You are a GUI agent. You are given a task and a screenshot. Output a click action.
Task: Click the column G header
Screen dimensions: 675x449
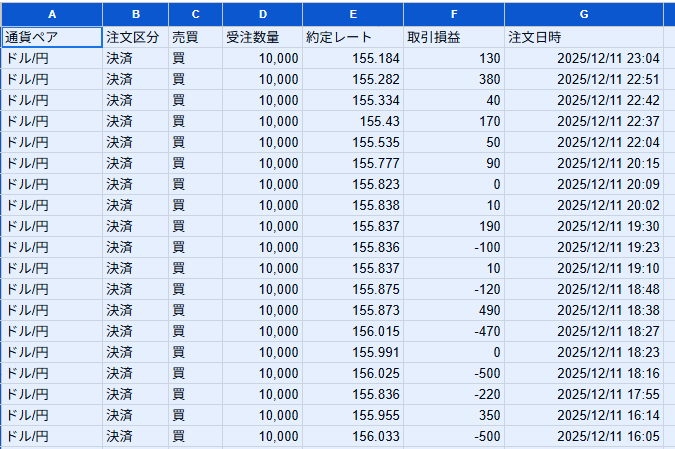[x=584, y=14]
